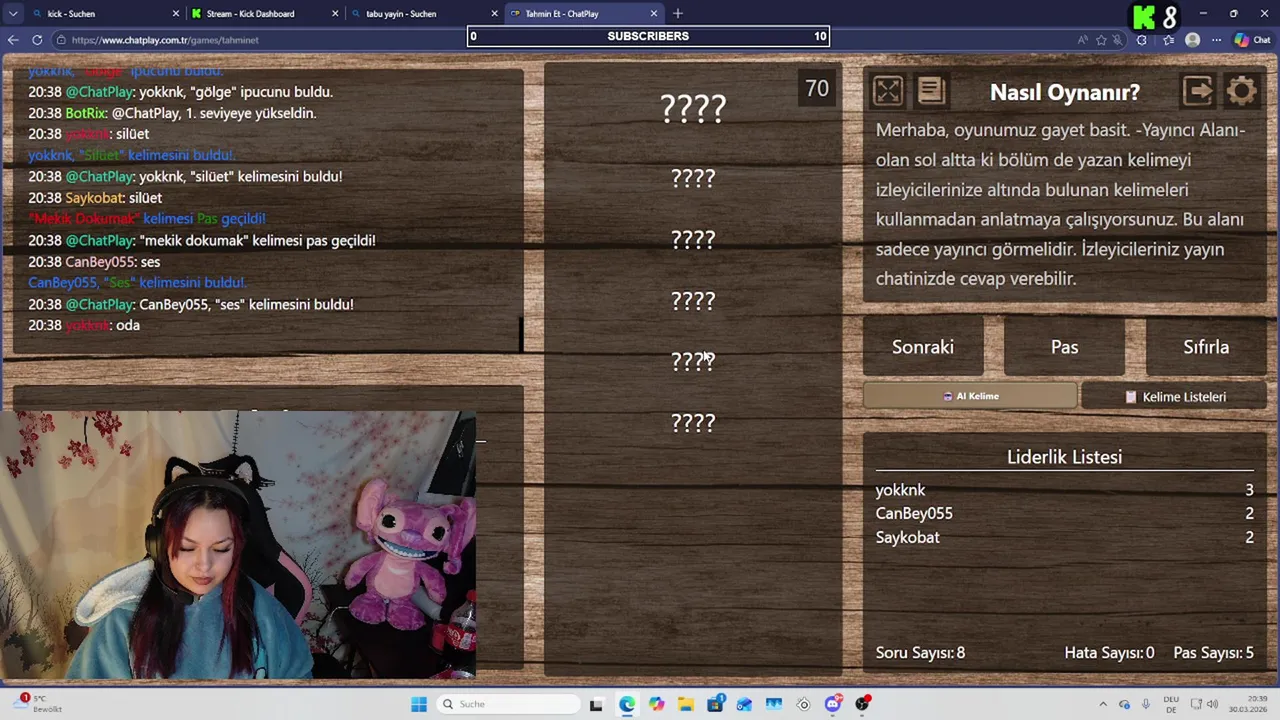
Task: Click the 'Soru Sayısı: 8' counter
Action: 920,653
